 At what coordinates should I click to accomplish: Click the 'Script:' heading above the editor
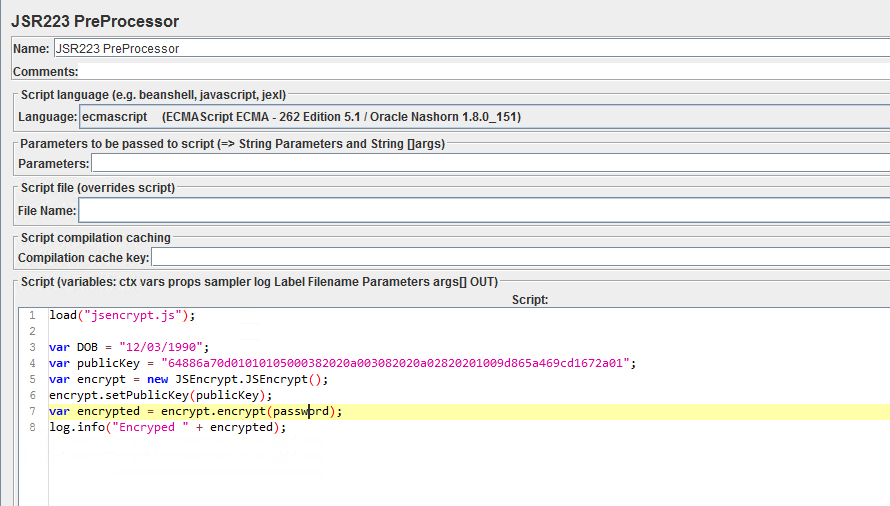point(530,299)
